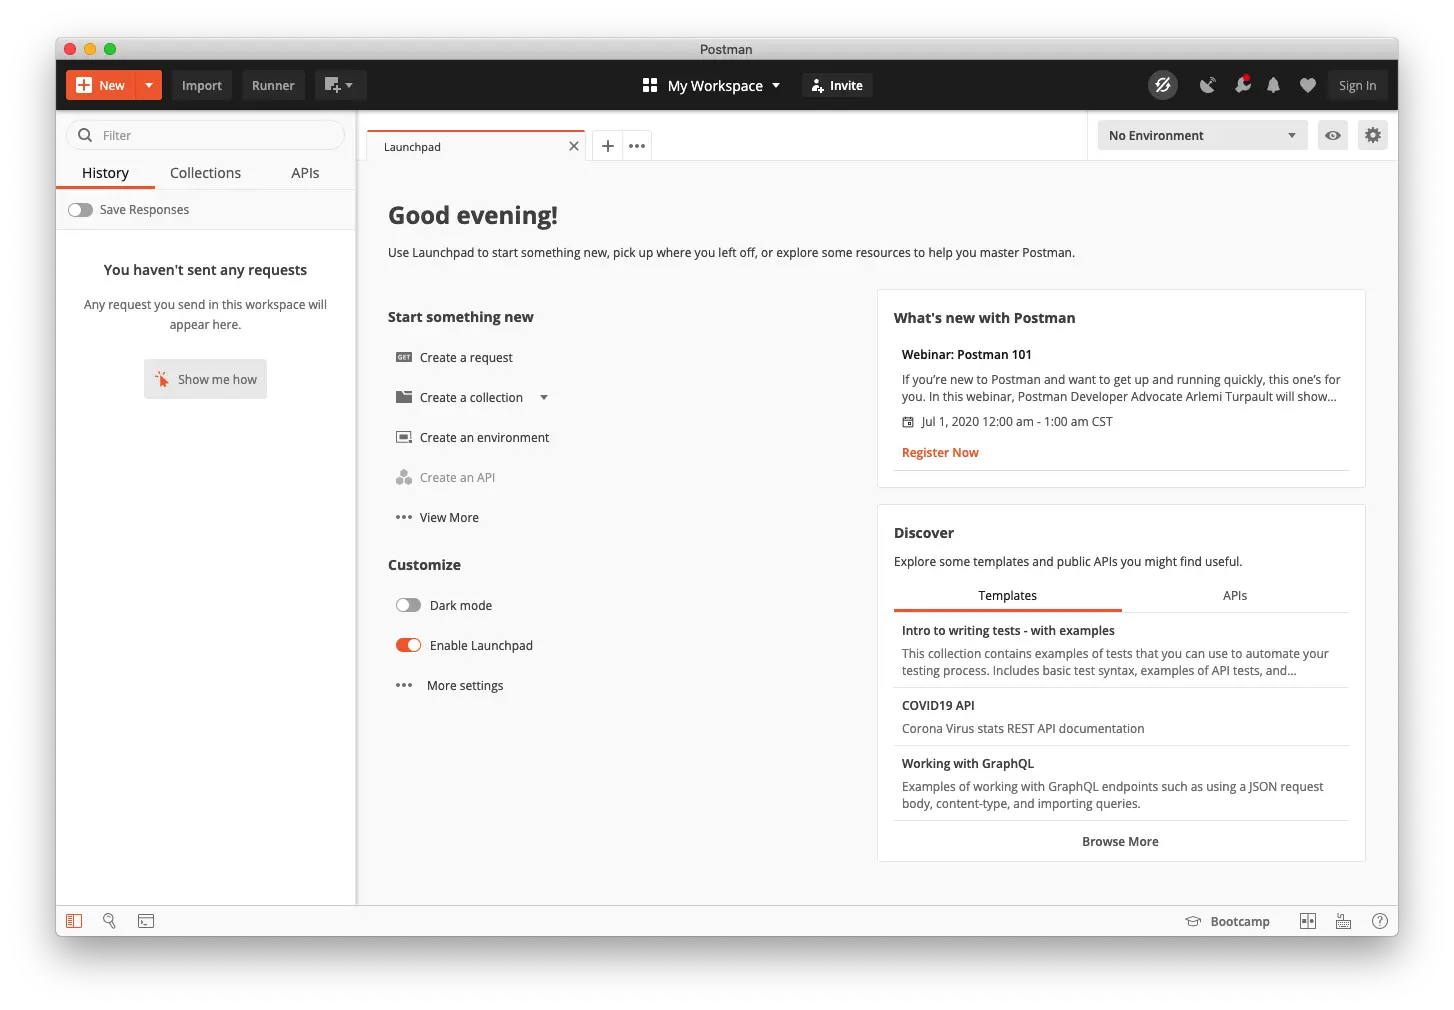1454x1010 pixels.
Task: Open the help question mark icon
Action: point(1380,921)
